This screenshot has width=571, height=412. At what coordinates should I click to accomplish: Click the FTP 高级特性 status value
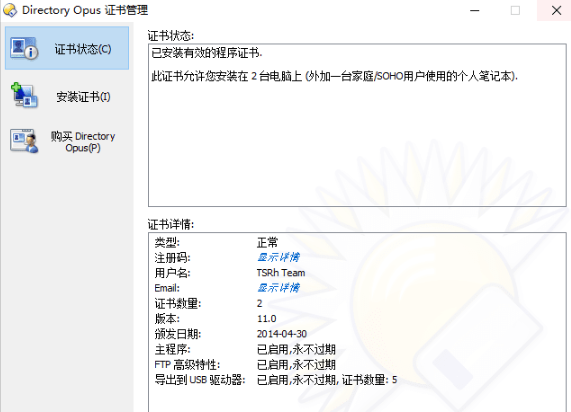[296, 365]
